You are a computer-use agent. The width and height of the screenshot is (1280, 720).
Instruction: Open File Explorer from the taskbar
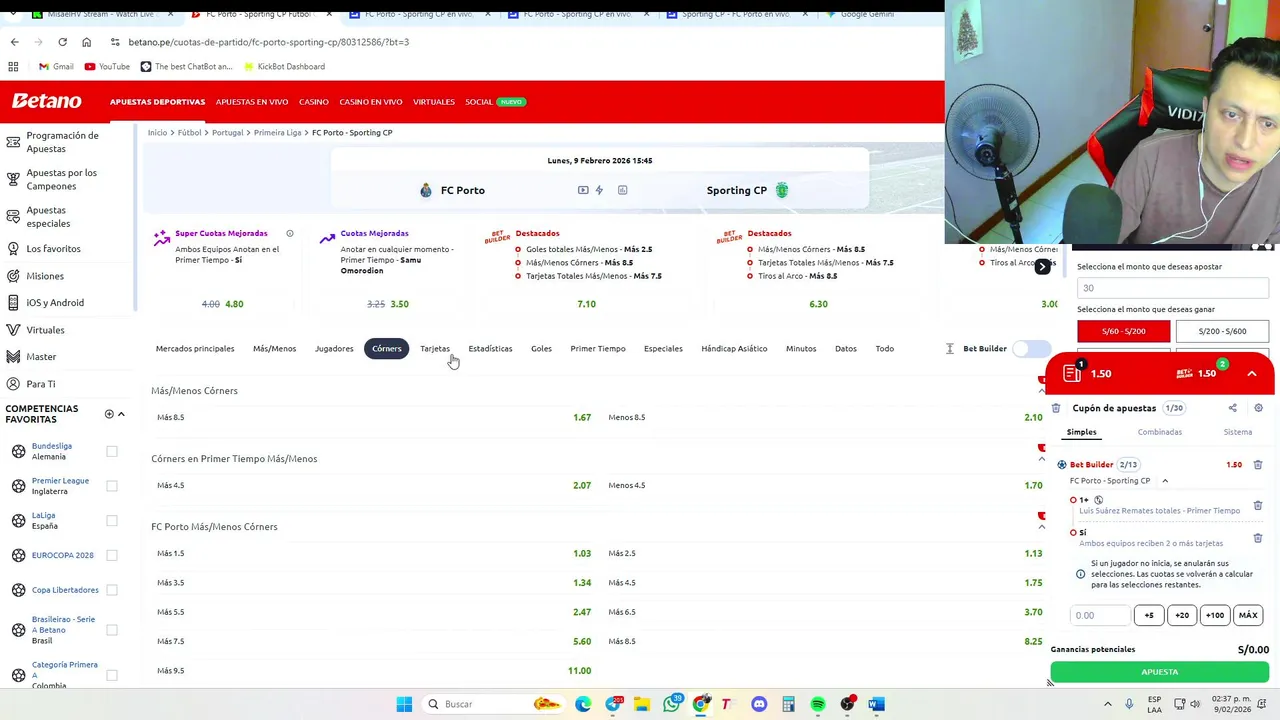(x=642, y=704)
